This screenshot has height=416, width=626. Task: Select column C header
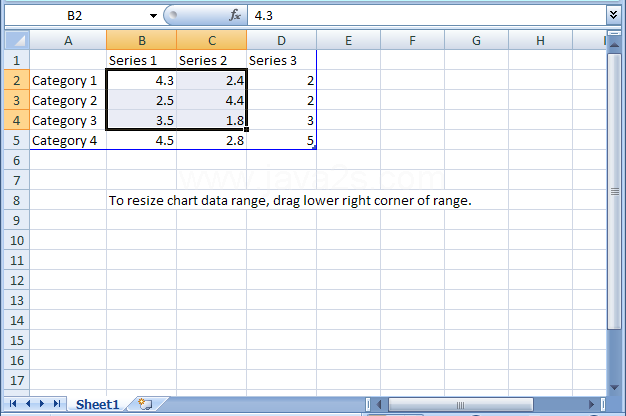click(x=212, y=40)
